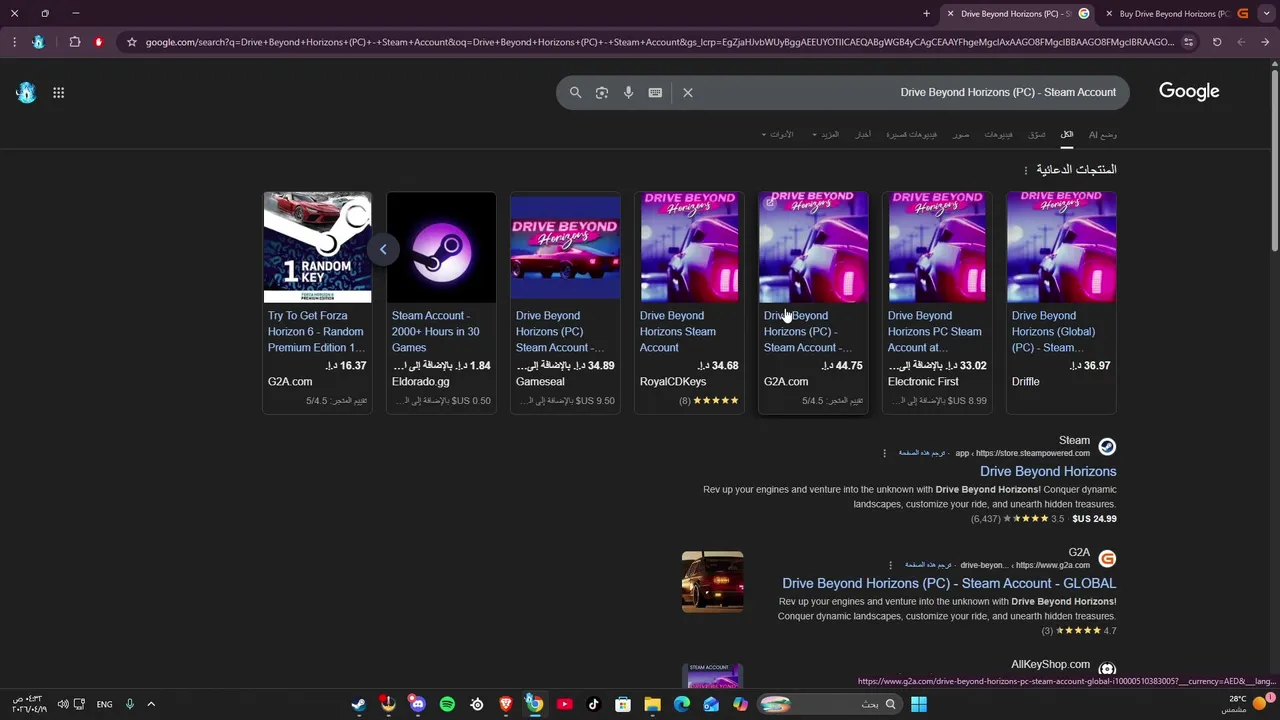Expand the More search filters dropdown
Viewport: 1280px width, 720px height.
pyautogui.click(x=826, y=134)
